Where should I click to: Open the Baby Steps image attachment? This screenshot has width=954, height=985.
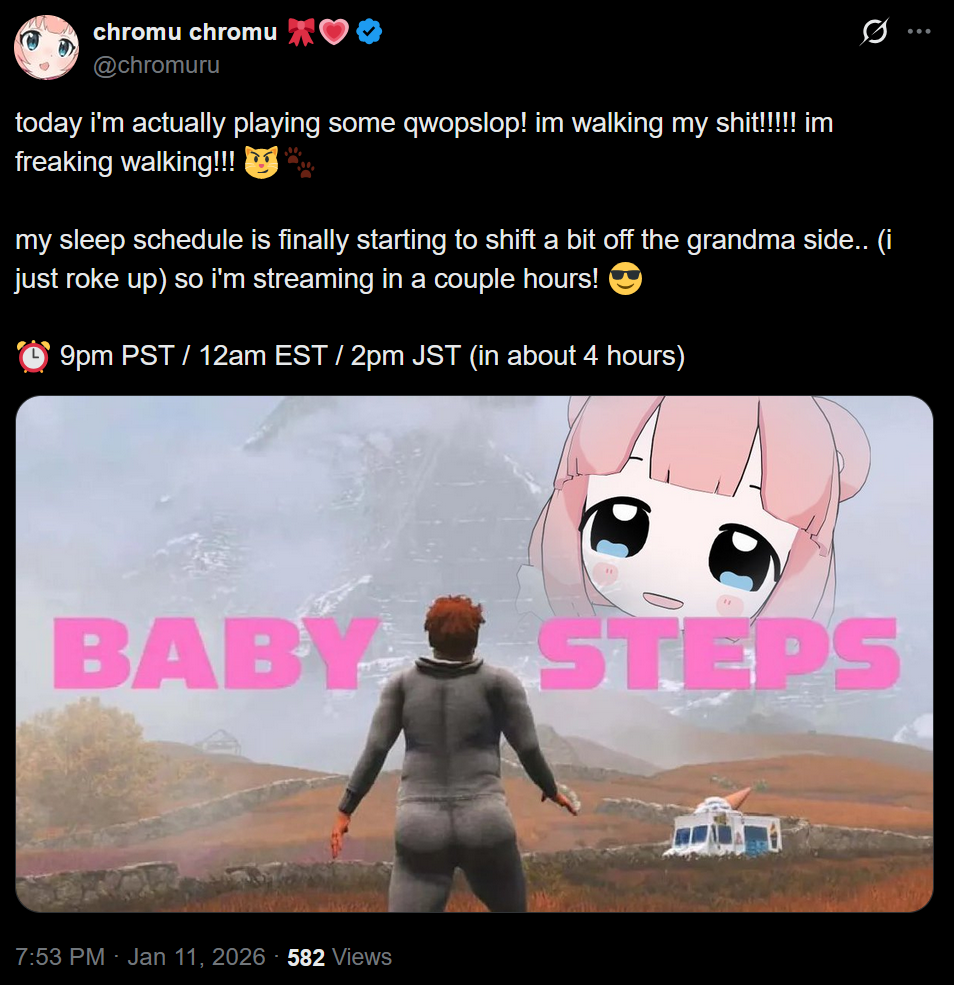(474, 654)
